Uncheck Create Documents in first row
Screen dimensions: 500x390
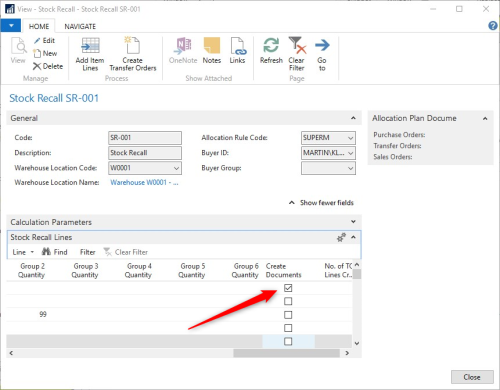point(288,288)
